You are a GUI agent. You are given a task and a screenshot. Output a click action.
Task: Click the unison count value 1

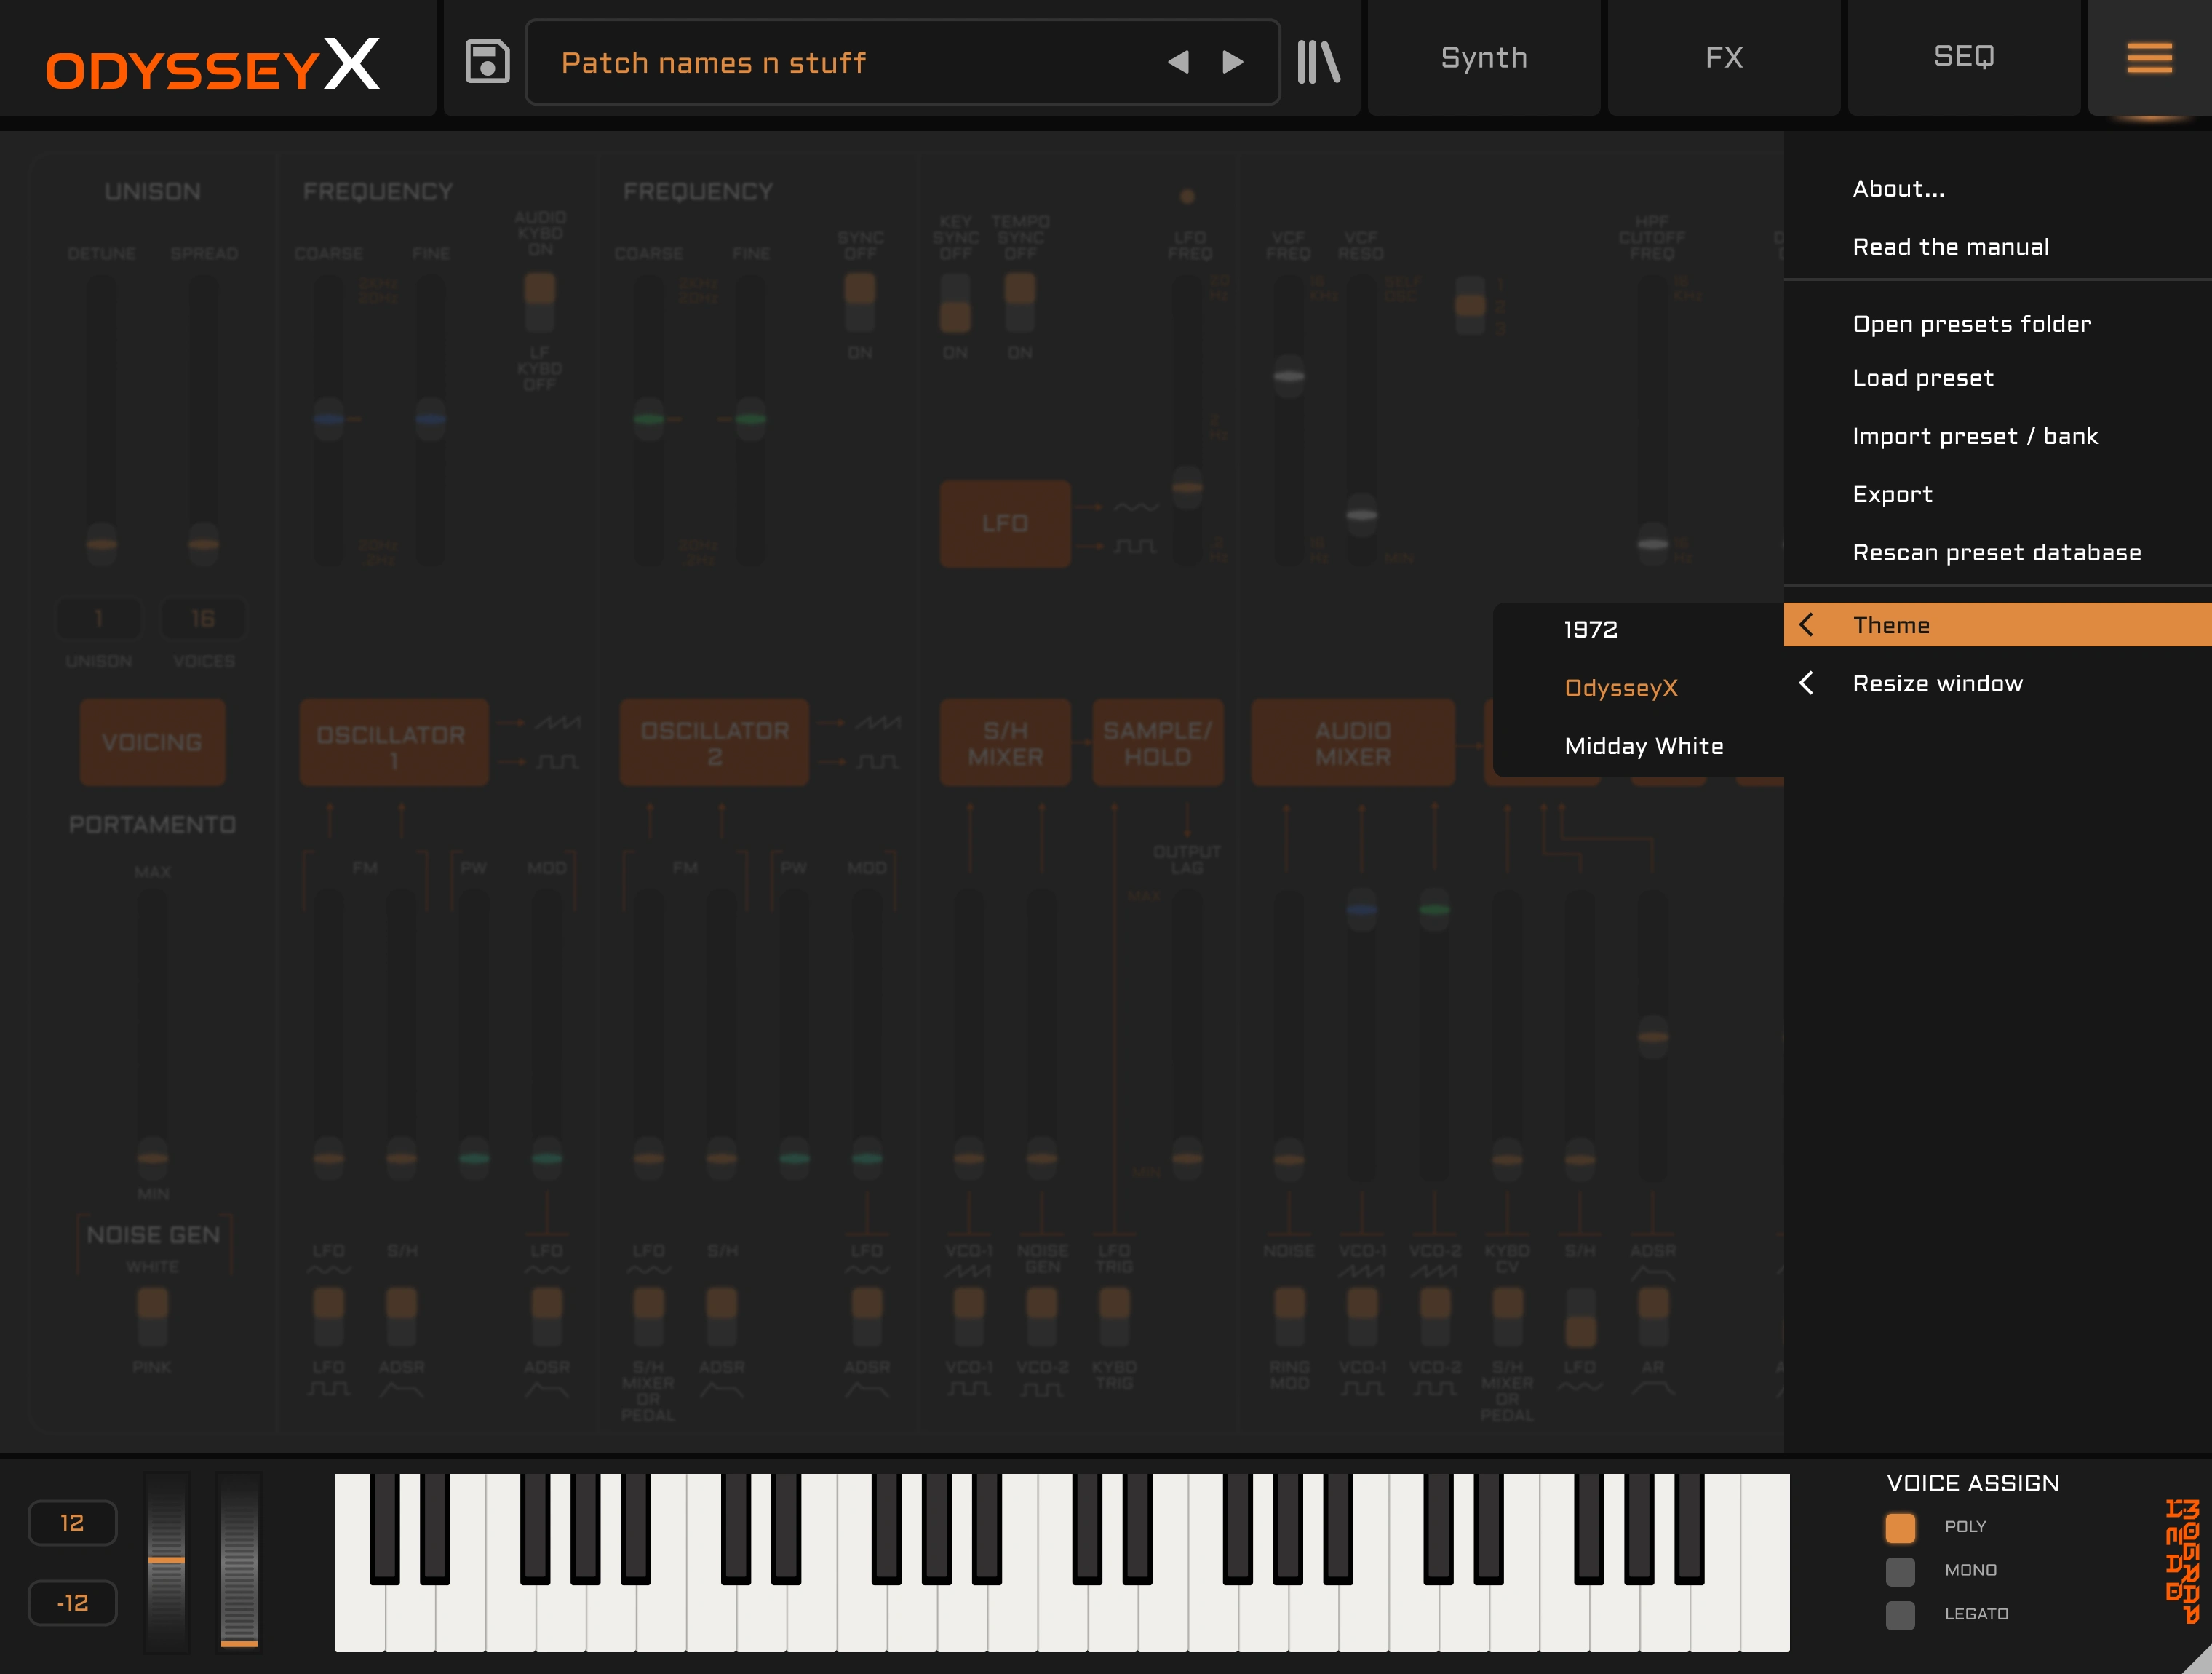pyautogui.click(x=98, y=619)
